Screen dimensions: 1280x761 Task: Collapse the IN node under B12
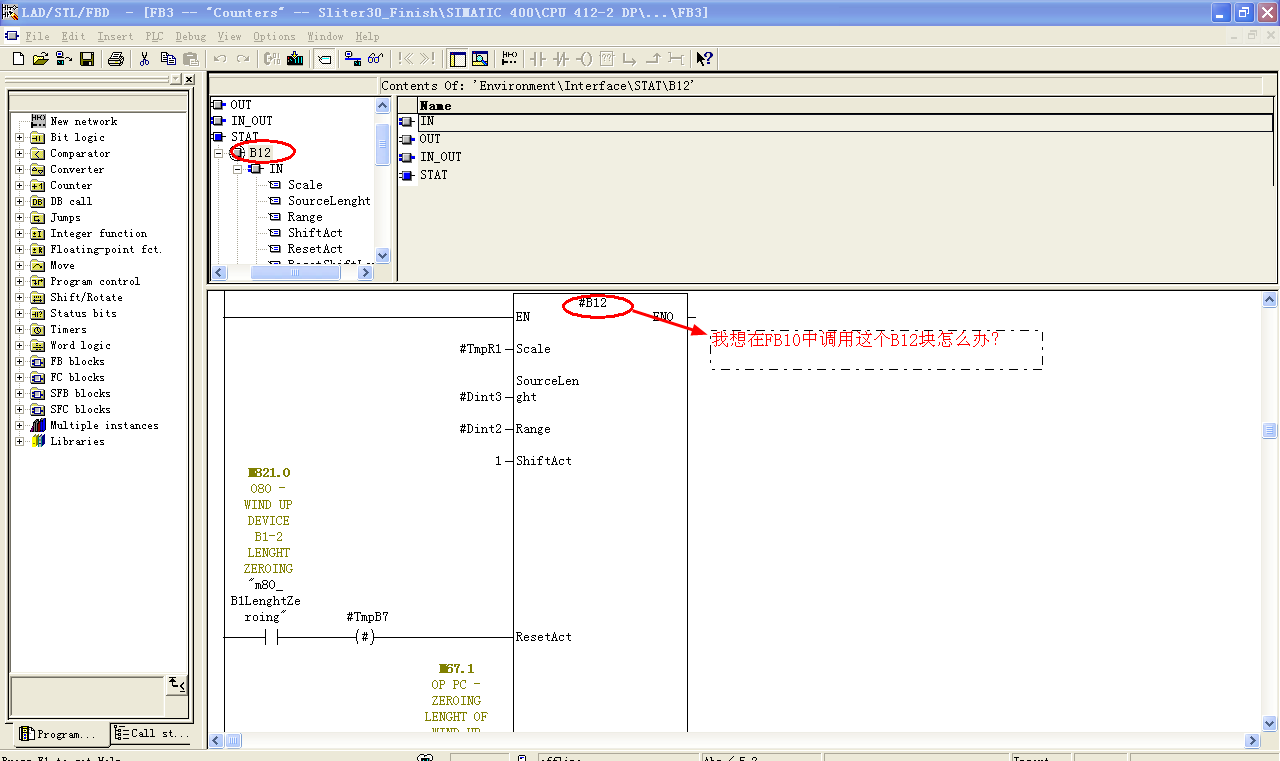pyautogui.click(x=238, y=169)
